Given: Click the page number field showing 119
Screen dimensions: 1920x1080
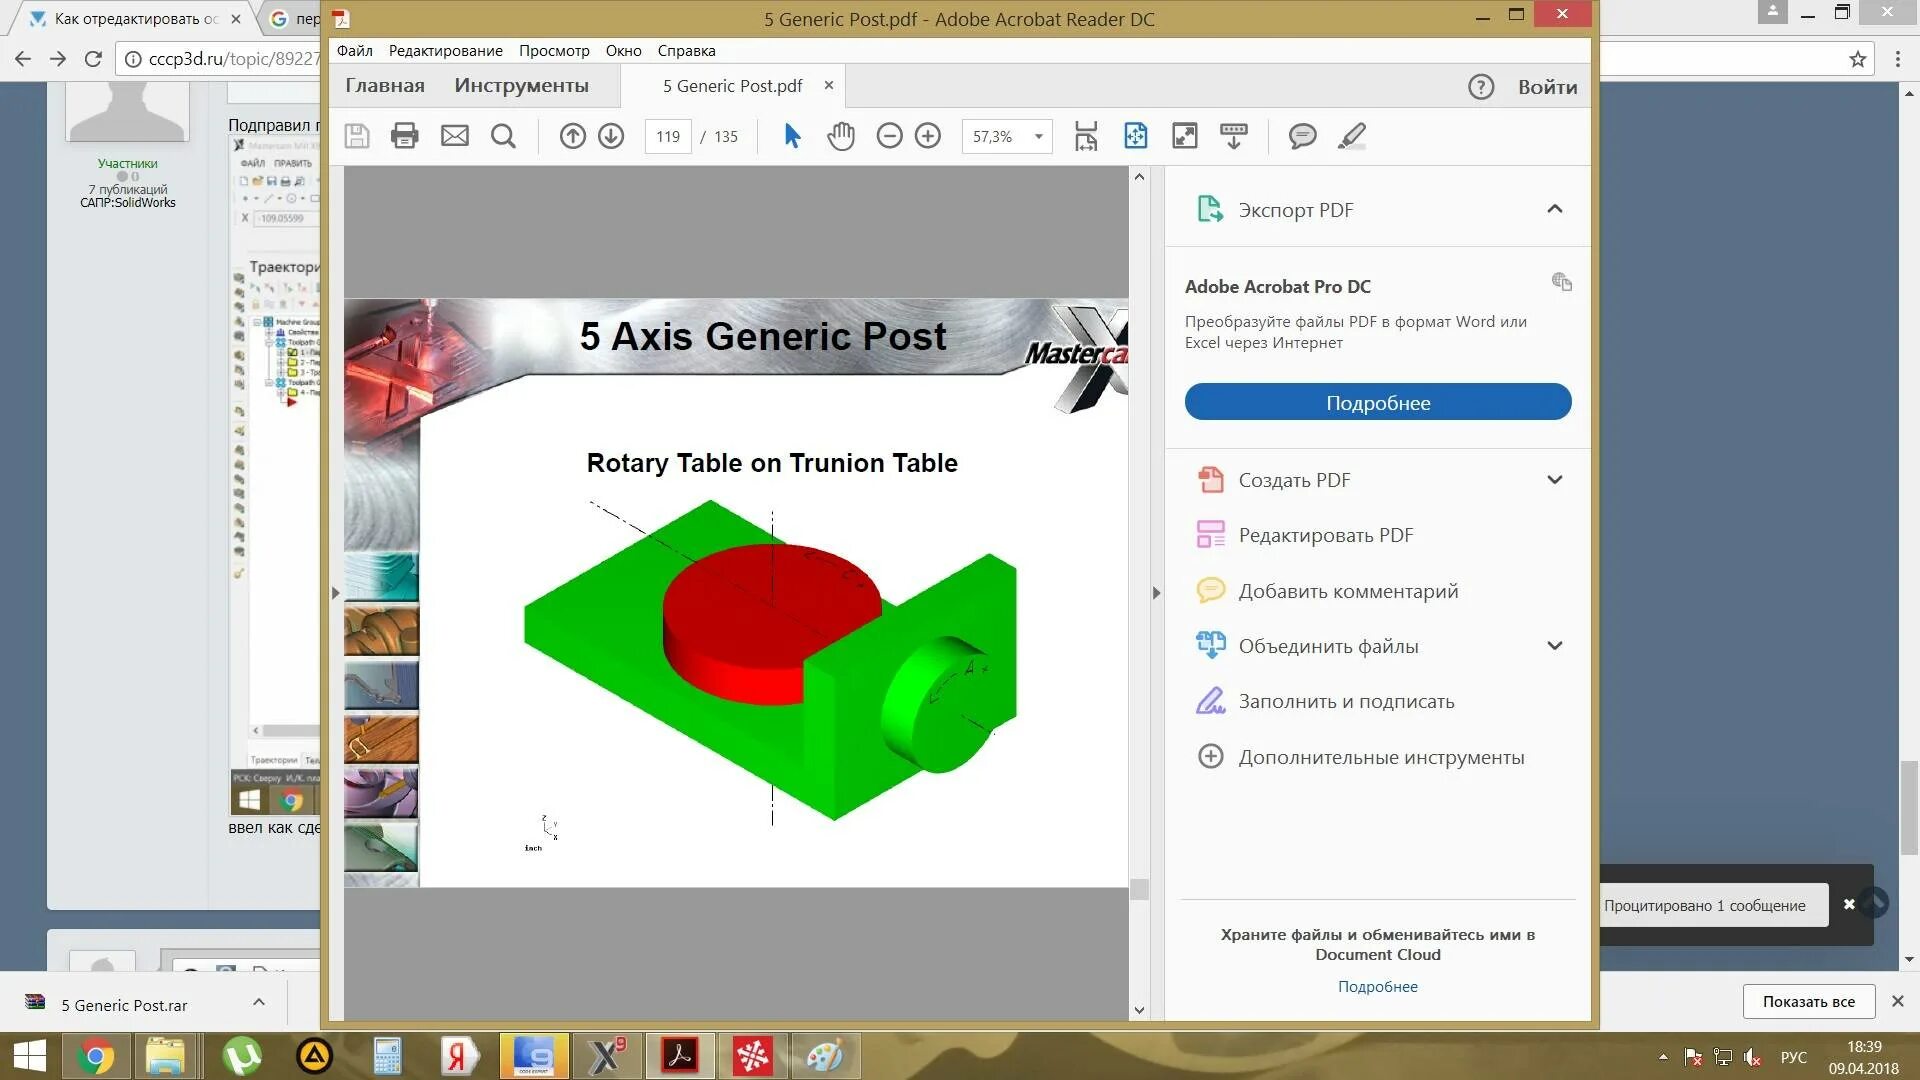Looking at the screenshot, I should pyautogui.click(x=668, y=136).
